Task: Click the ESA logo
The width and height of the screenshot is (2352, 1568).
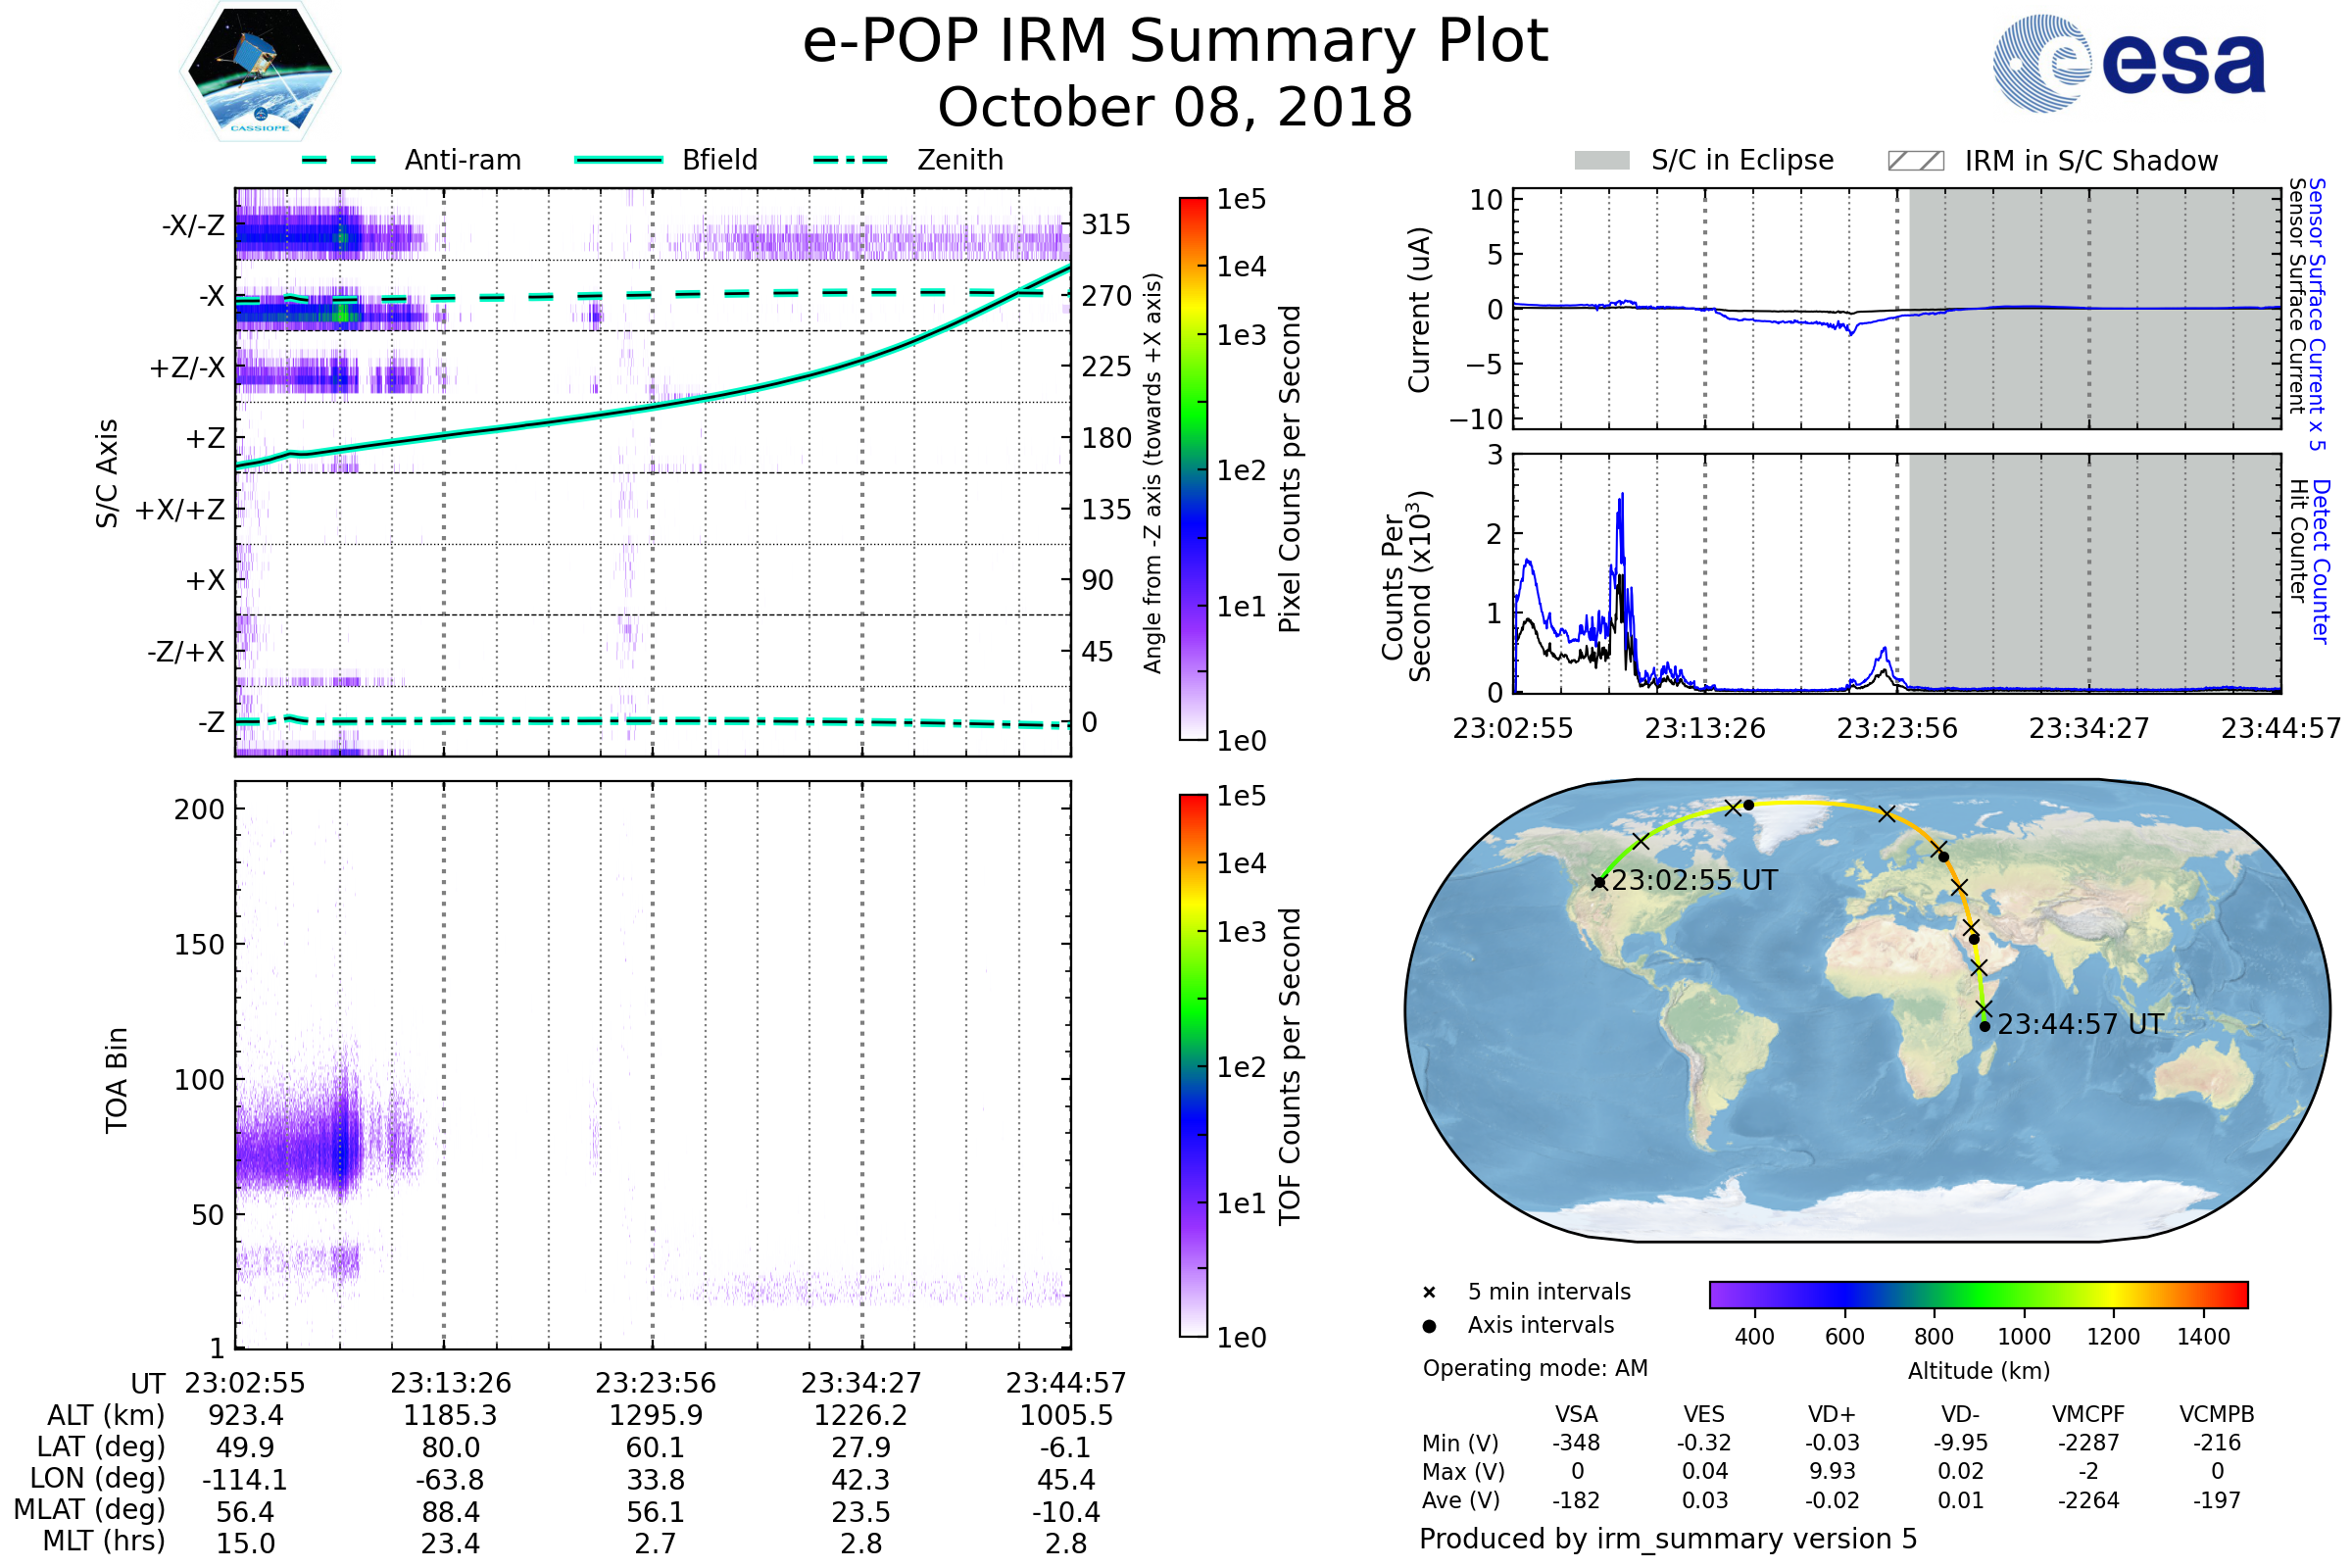Action: click(x=2128, y=63)
